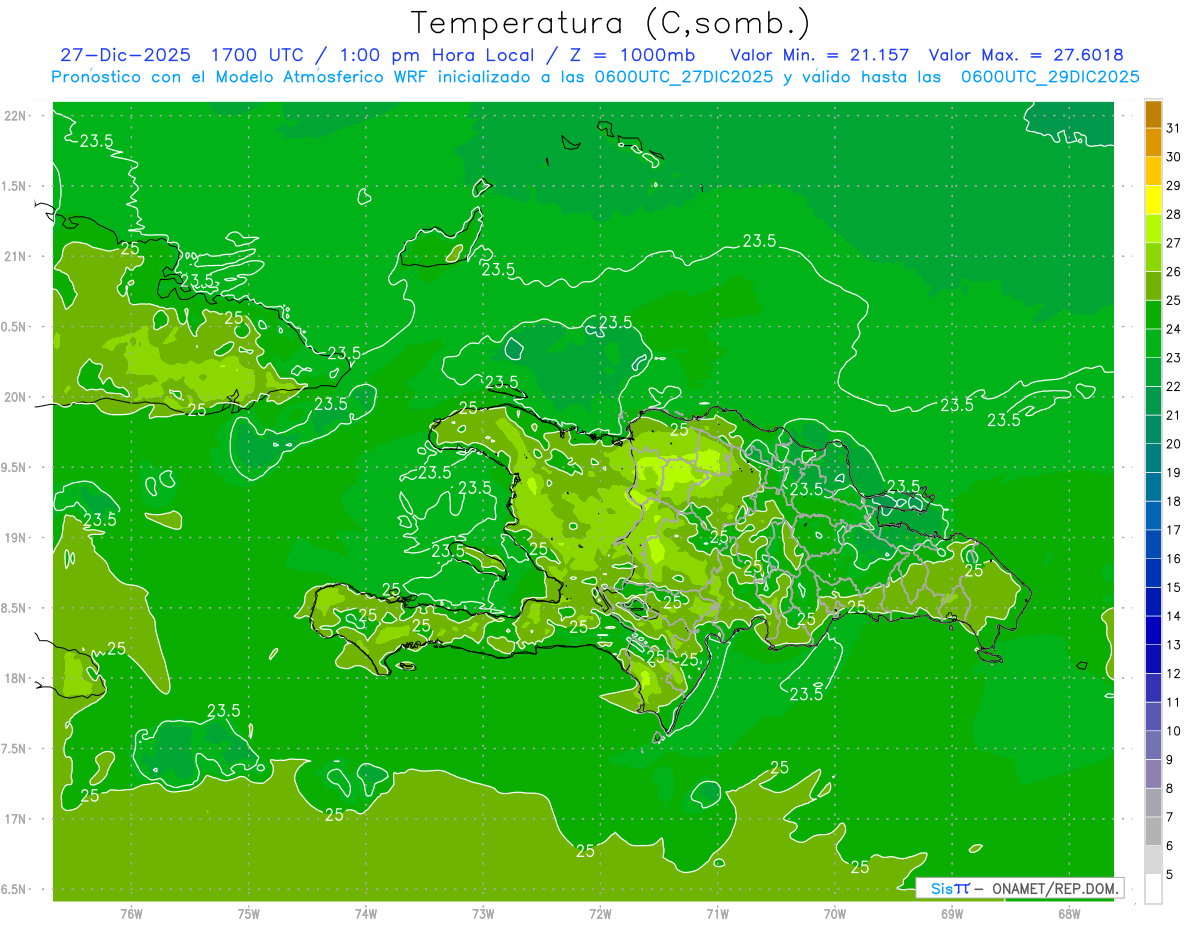Click the colorbar label '12'
Screen dimensions: 1200x927
point(1174,674)
